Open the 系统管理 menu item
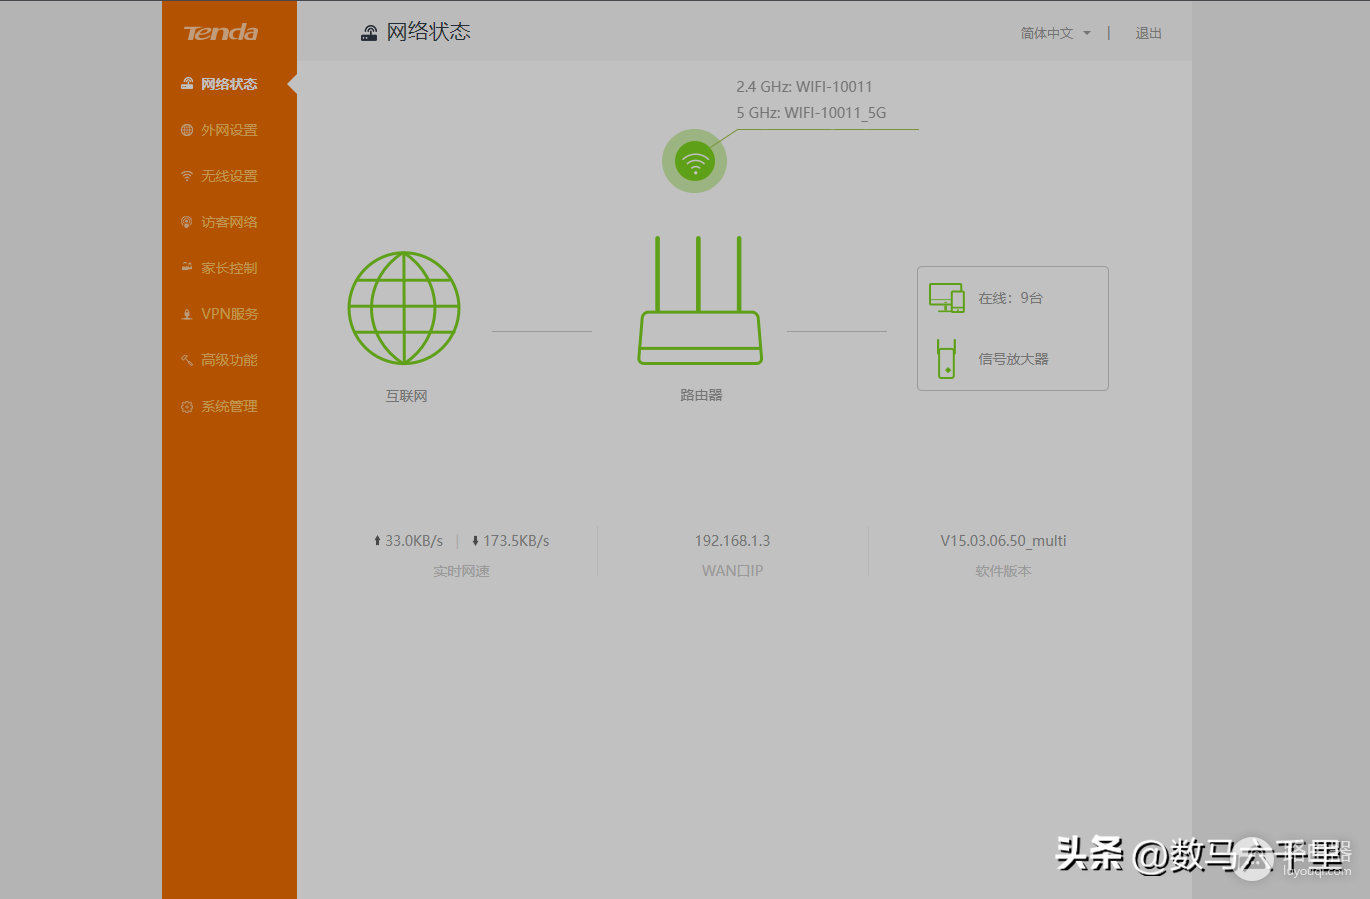The width and height of the screenshot is (1370, 899). pyautogui.click(x=229, y=406)
